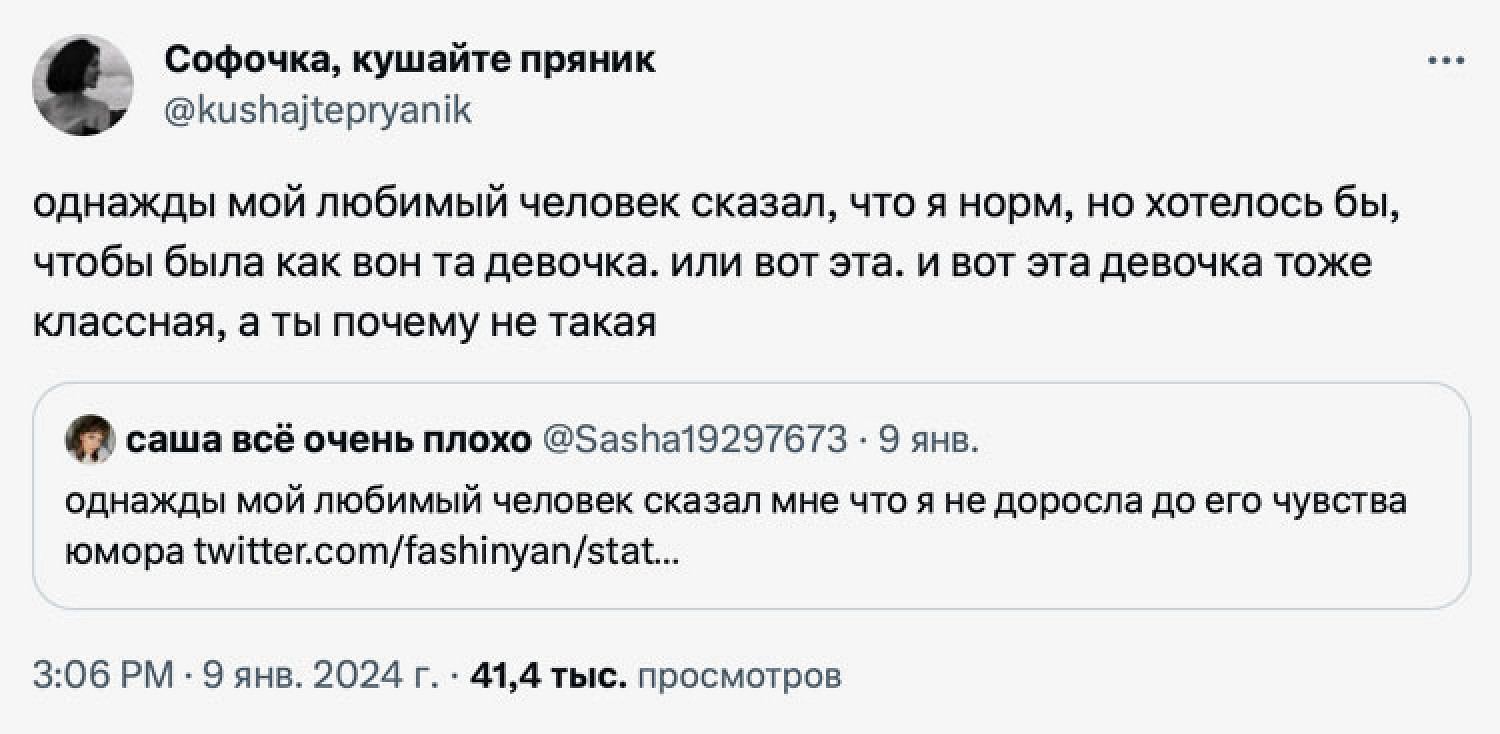
Task: Open quoted author name "саша всё очень плохо"
Action: coord(330,440)
